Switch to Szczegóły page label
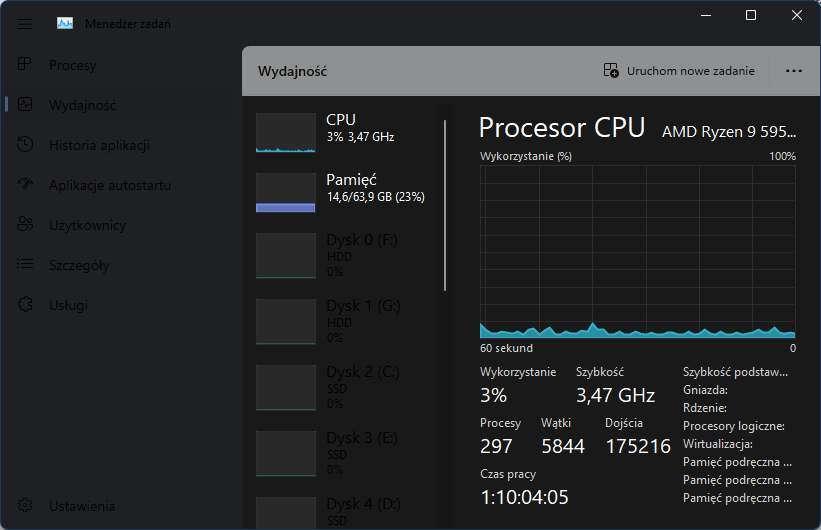The image size is (821, 530). pyautogui.click(x=79, y=265)
